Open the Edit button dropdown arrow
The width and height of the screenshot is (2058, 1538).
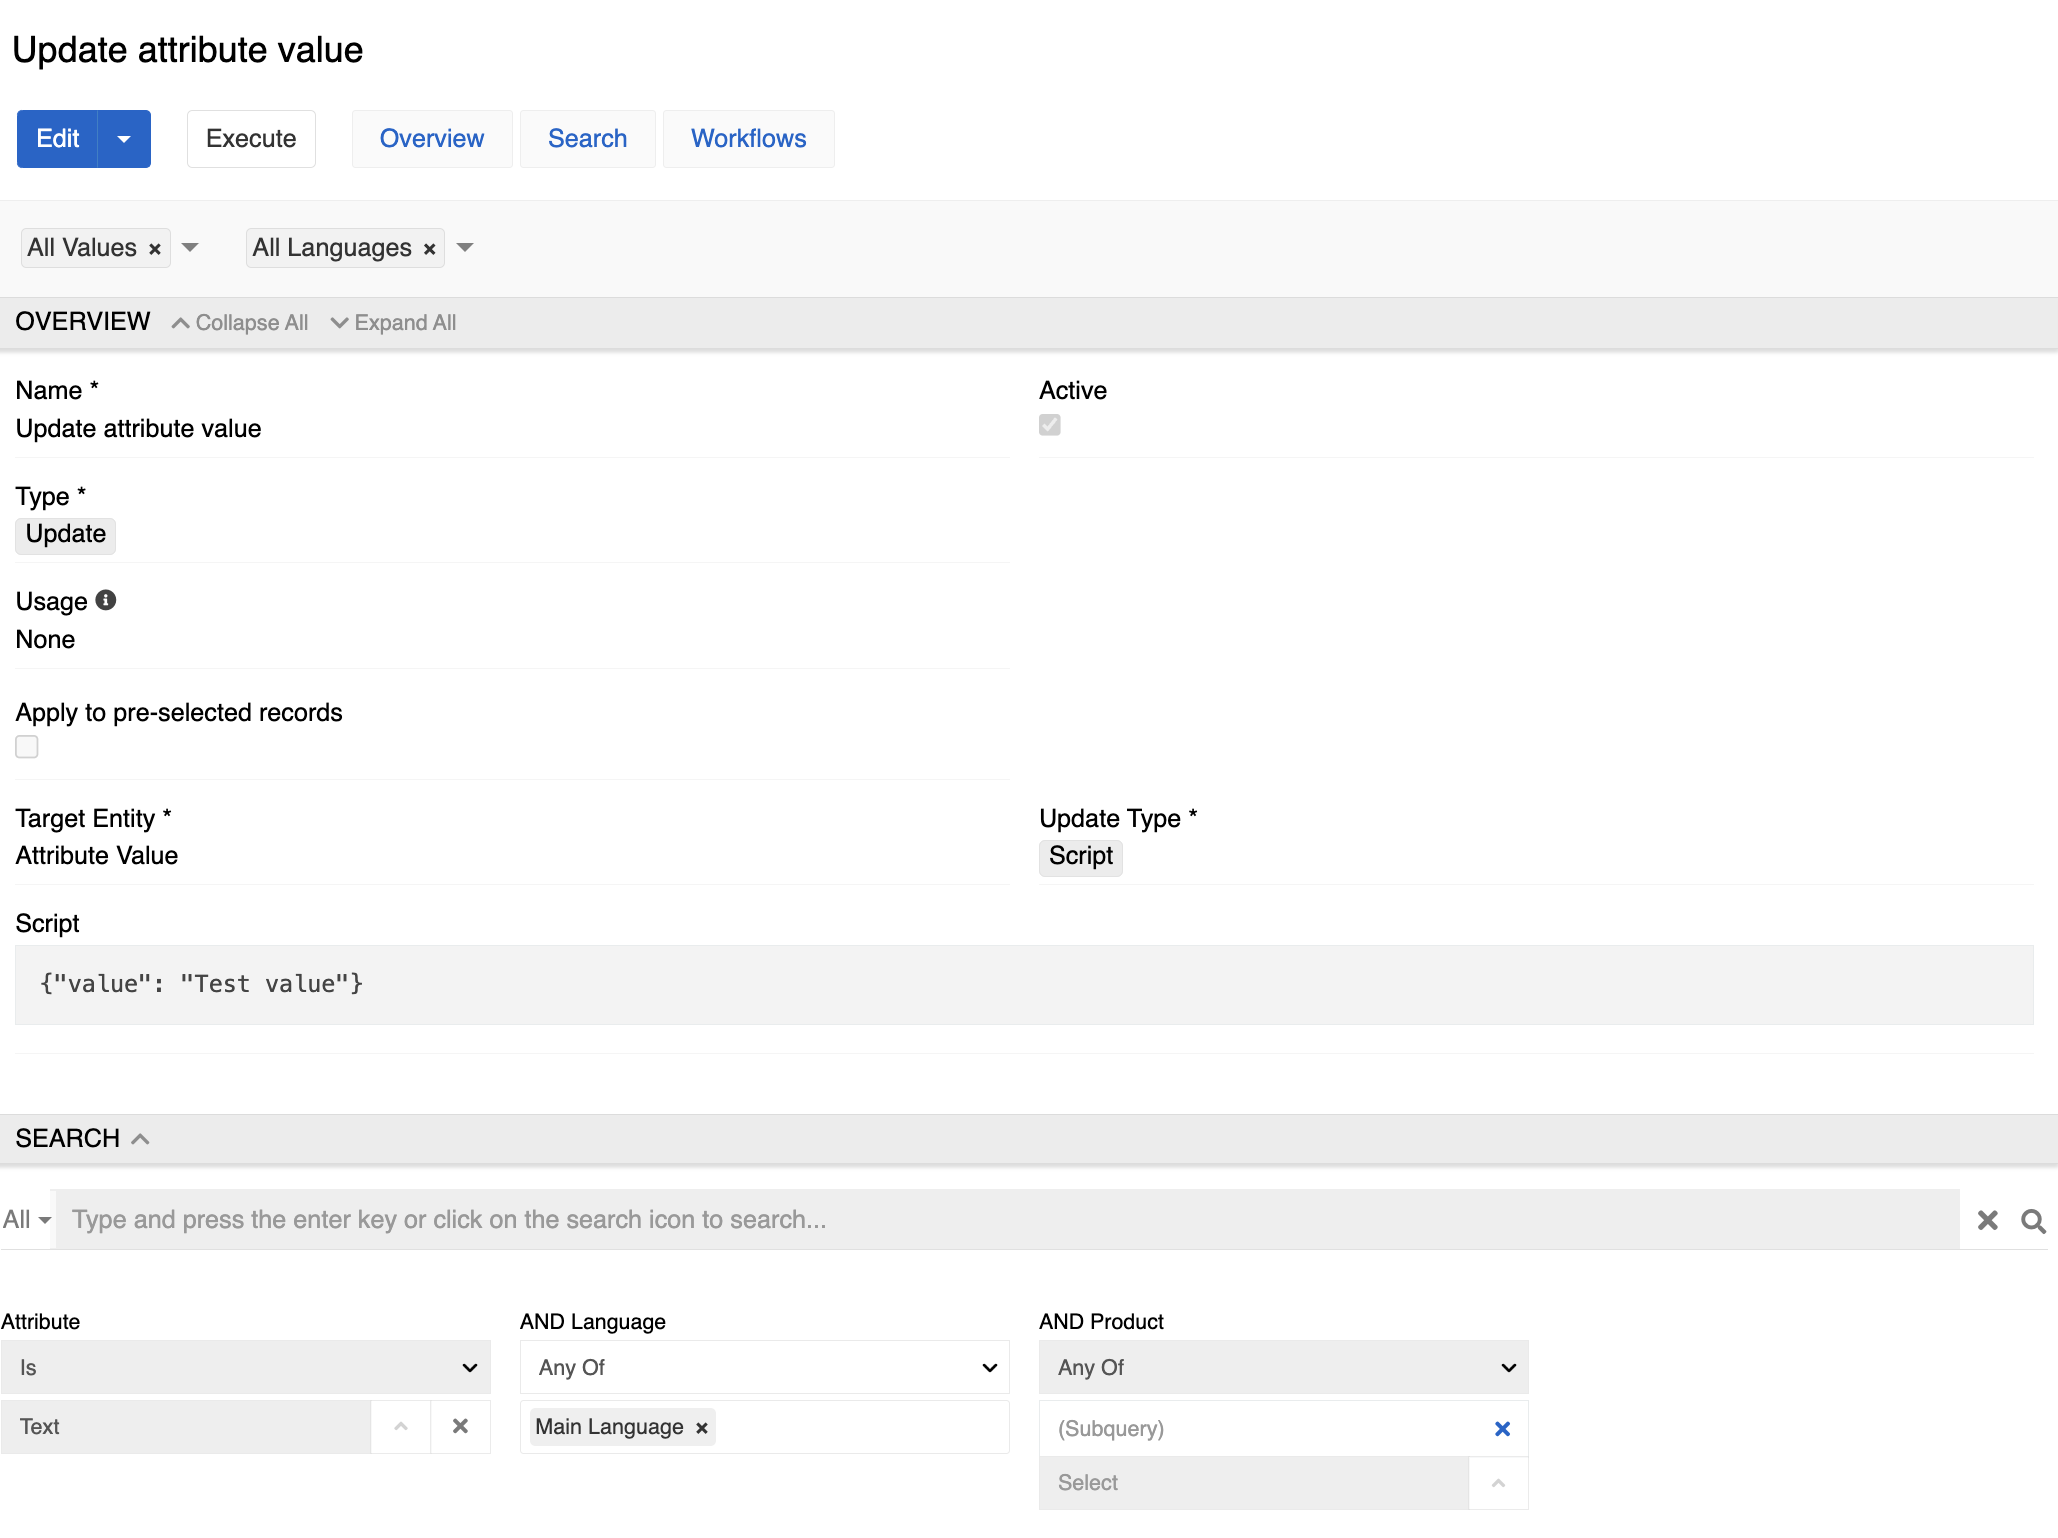(124, 139)
